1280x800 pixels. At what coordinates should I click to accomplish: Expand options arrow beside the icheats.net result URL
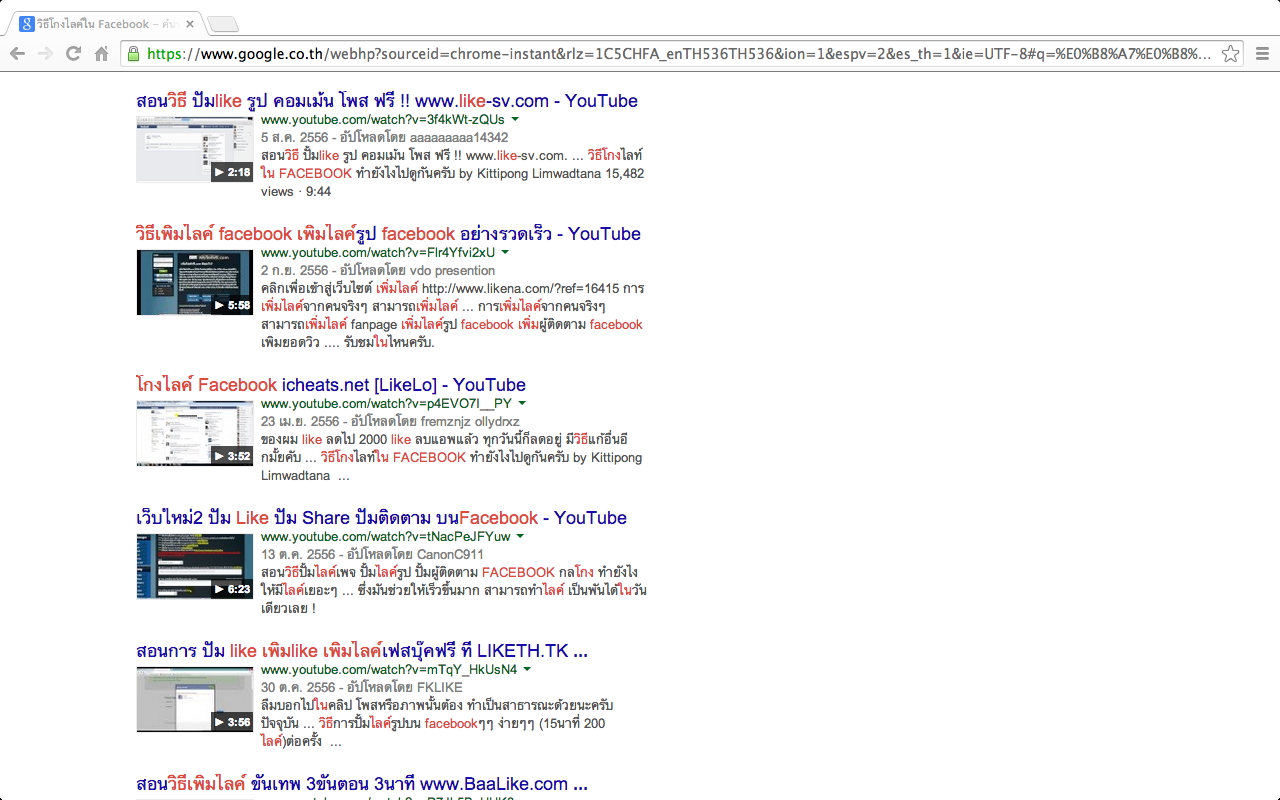522,403
